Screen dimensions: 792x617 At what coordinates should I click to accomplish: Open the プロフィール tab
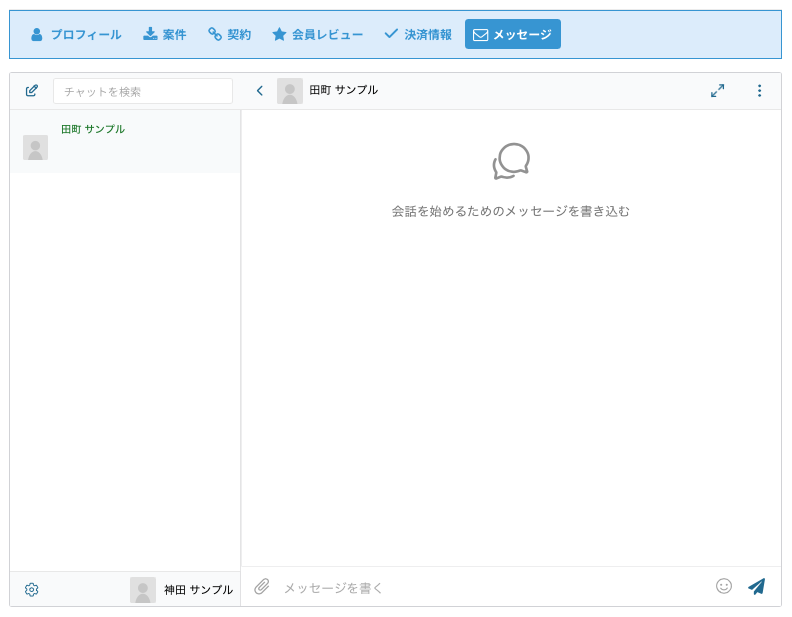(76, 34)
